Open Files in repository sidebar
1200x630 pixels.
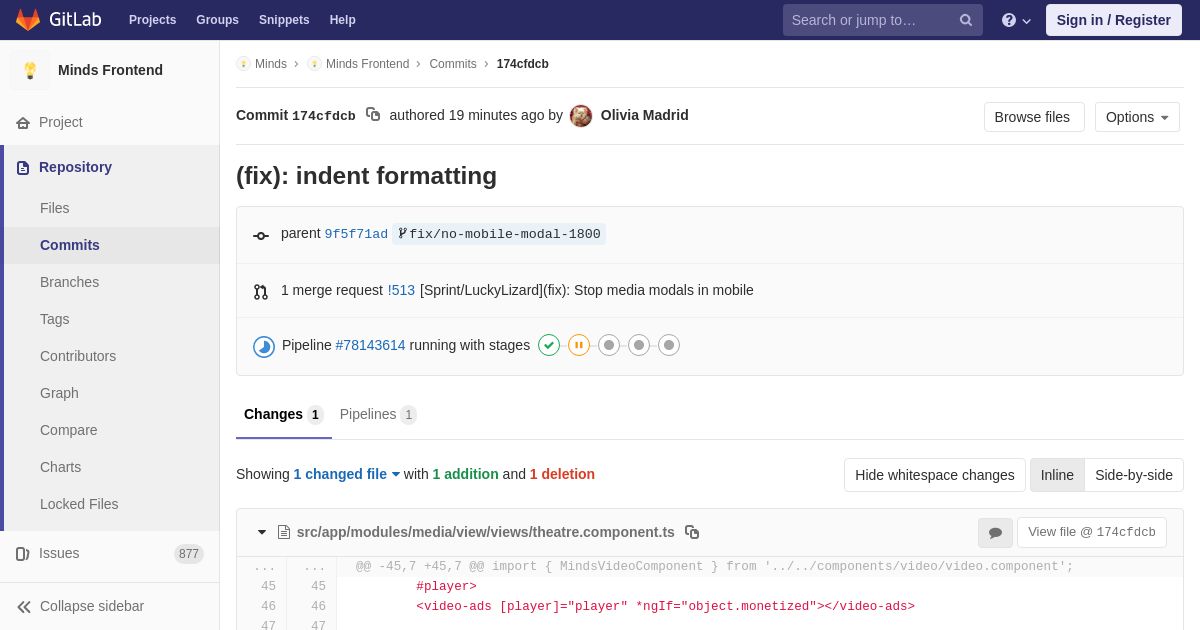click(x=55, y=208)
